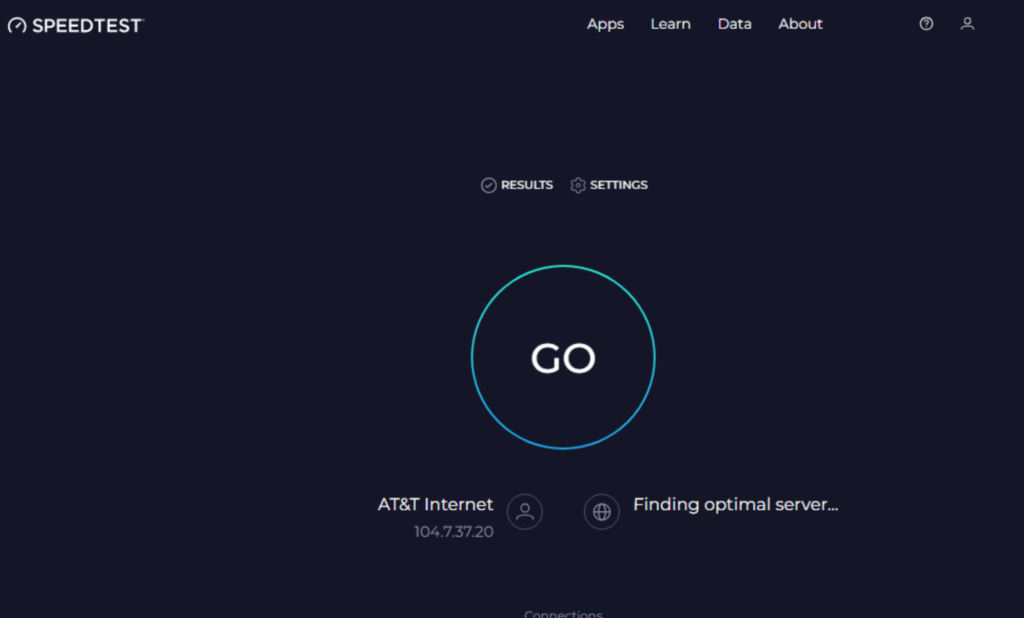
Task: Open the SETTINGS text link
Action: [619, 185]
